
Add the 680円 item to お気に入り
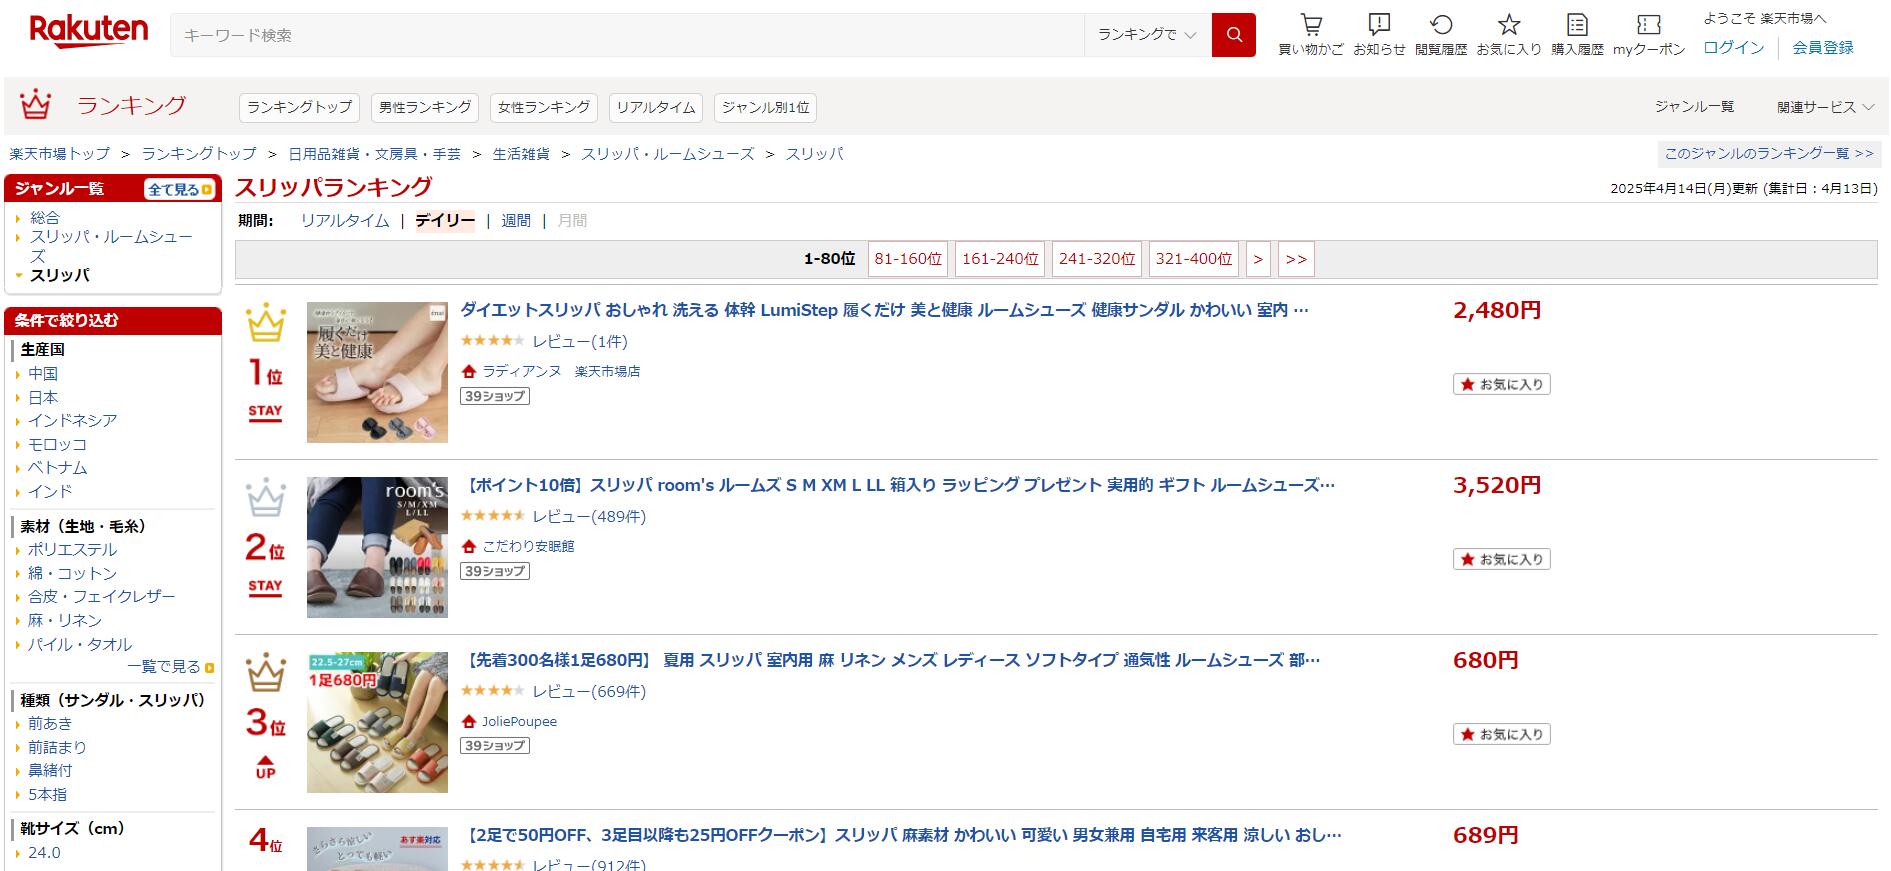(1501, 734)
